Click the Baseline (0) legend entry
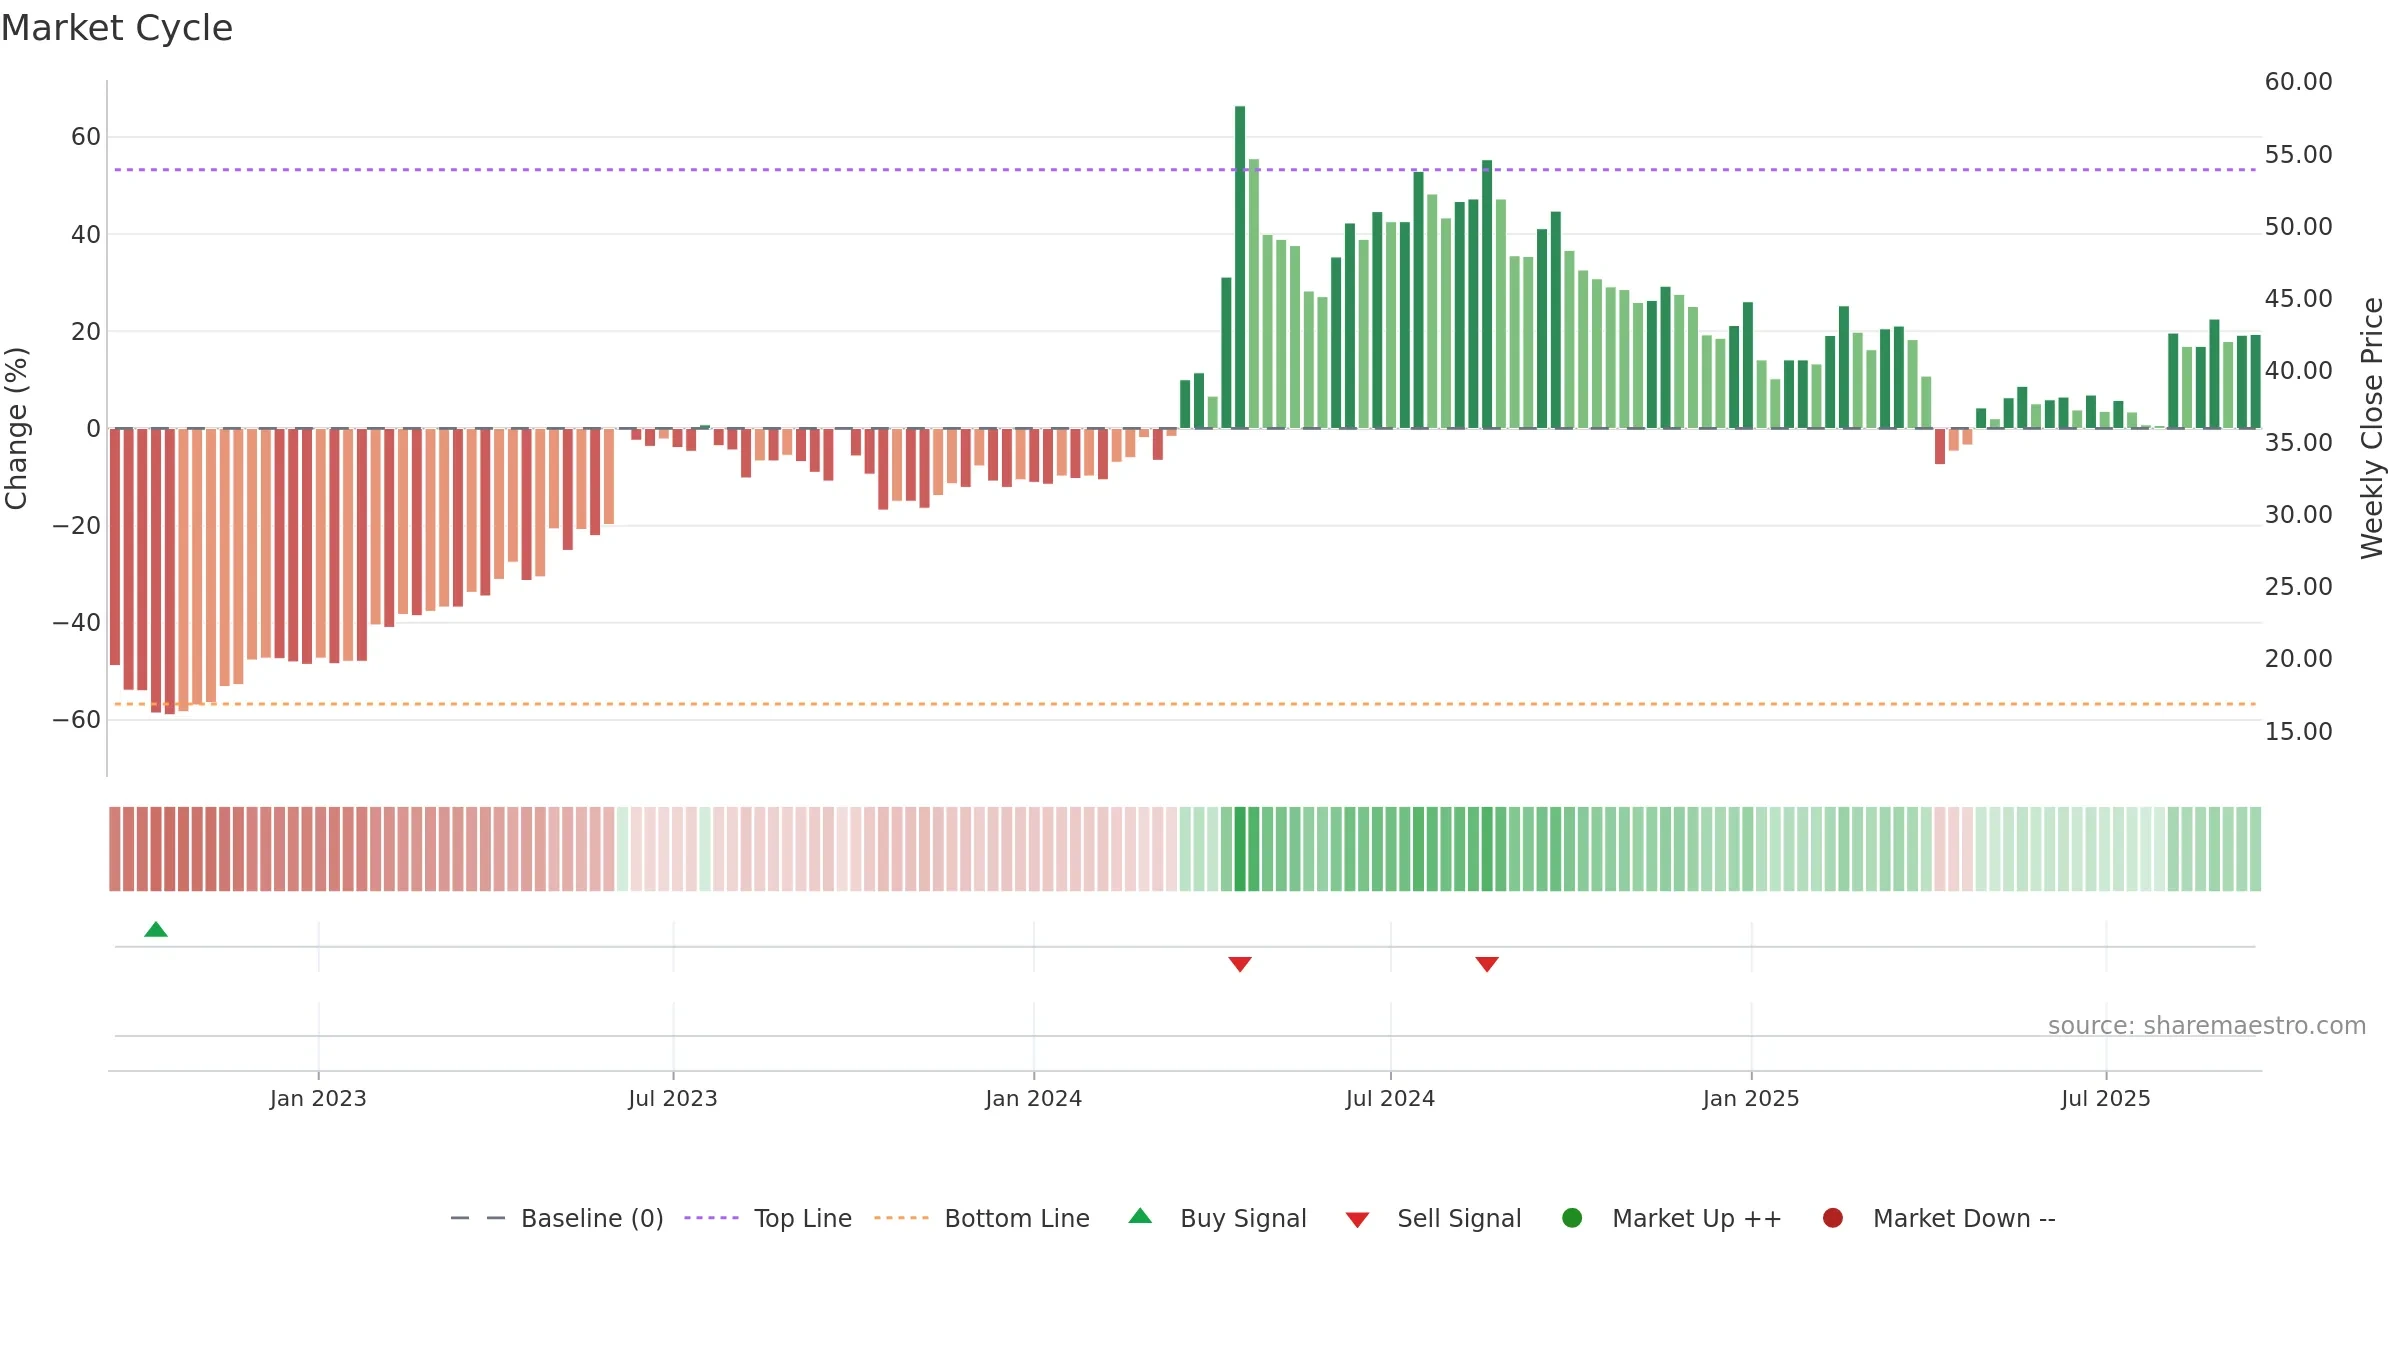 click(x=557, y=1218)
